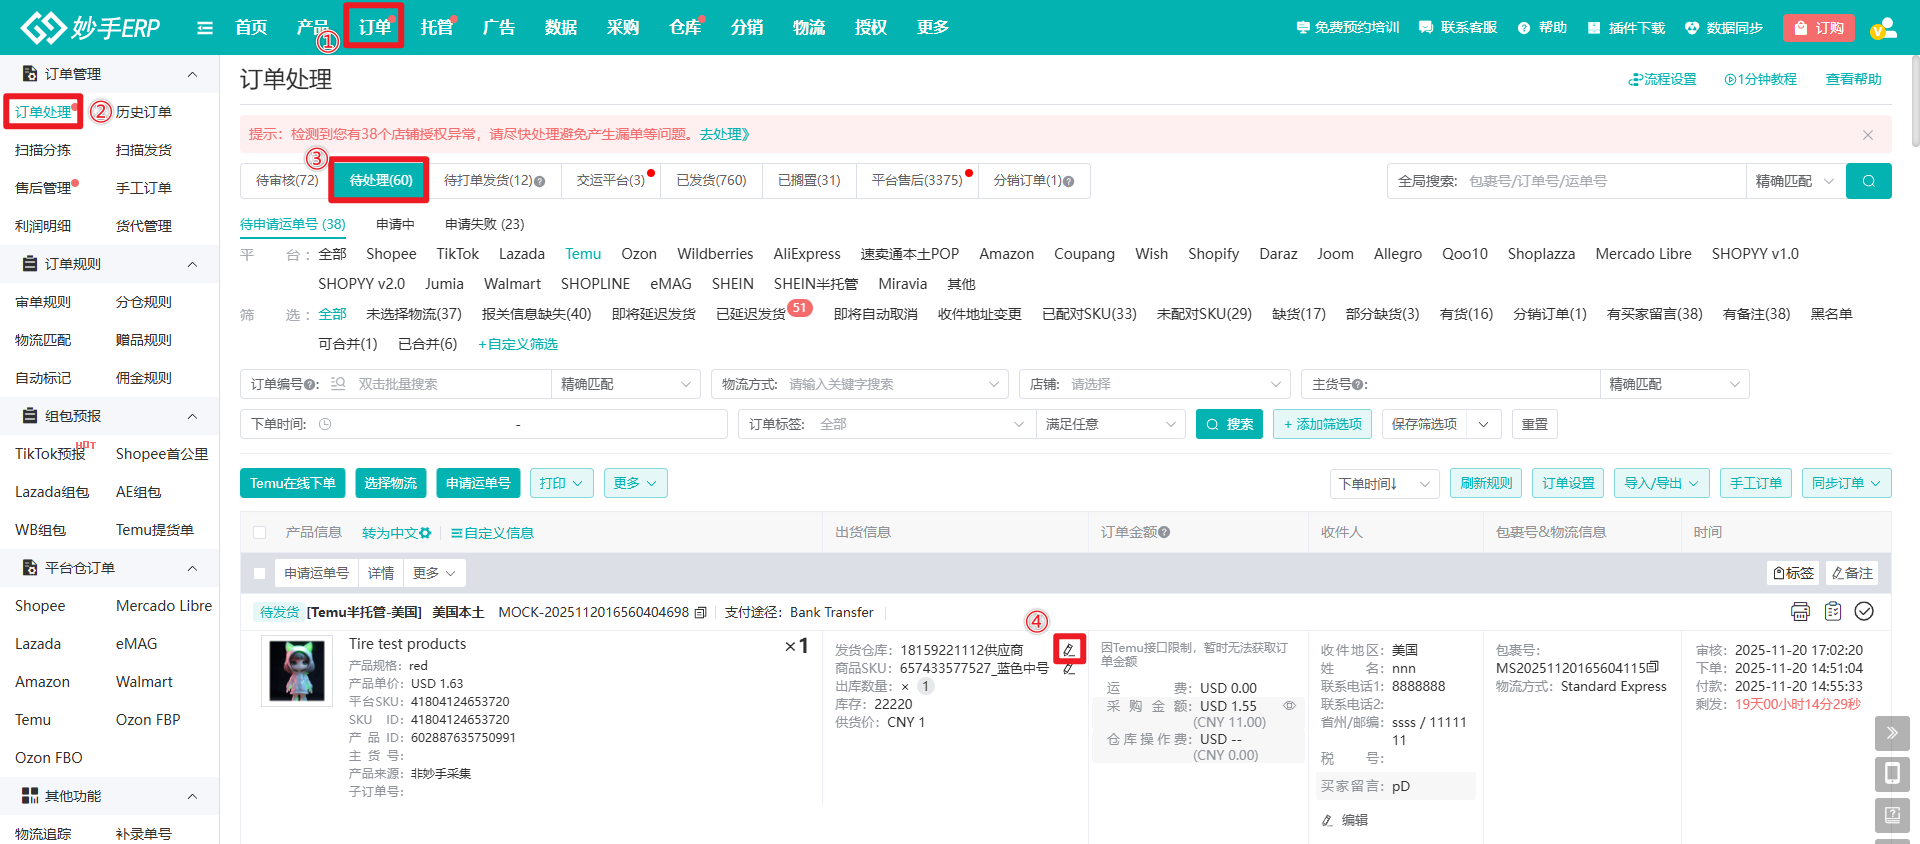Open the 仓库 top menu
1920x844 pixels.
pyautogui.click(x=684, y=28)
